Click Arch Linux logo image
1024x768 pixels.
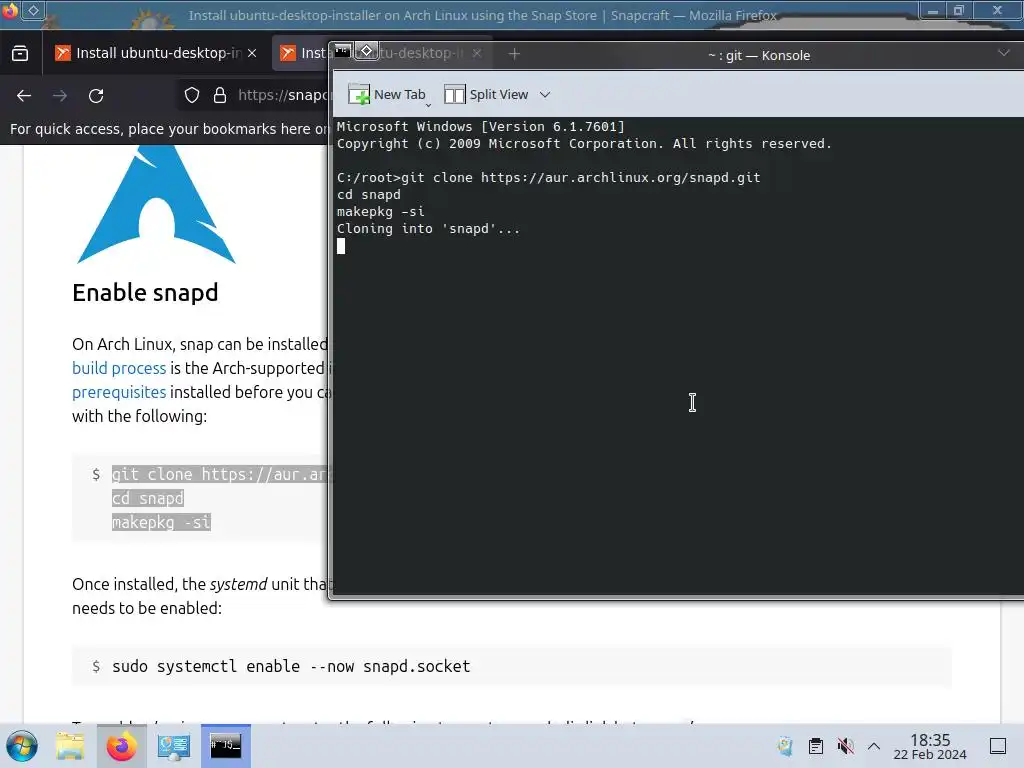(156, 204)
